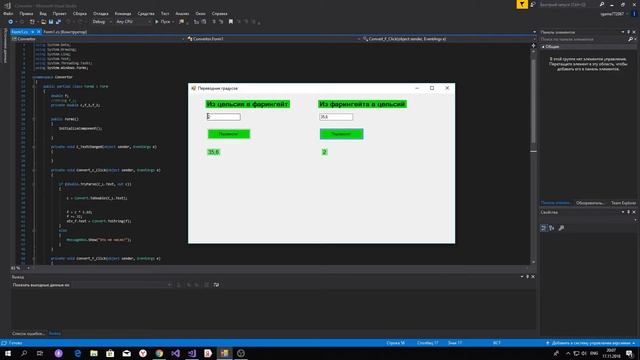Open the Debug configuration dropdown
The height and width of the screenshot is (360, 640).
(x=101, y=22)
